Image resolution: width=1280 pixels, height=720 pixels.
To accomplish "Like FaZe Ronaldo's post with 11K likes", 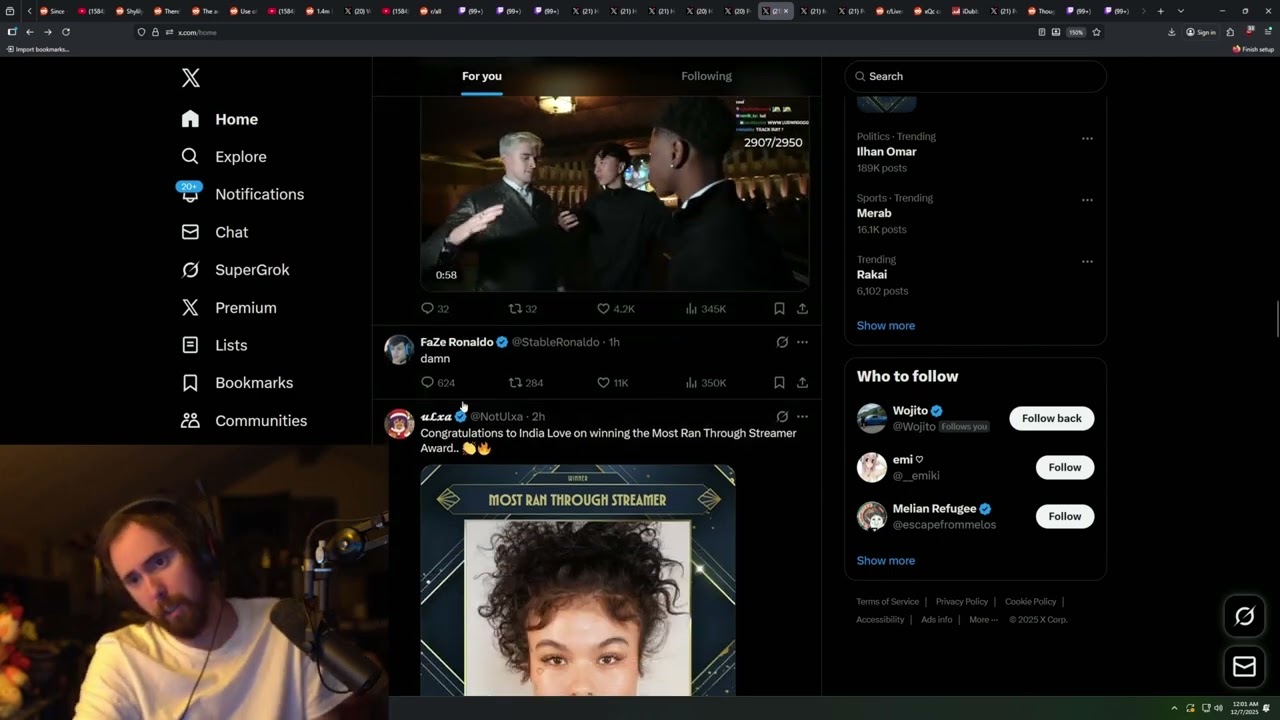I will [613, 382].
